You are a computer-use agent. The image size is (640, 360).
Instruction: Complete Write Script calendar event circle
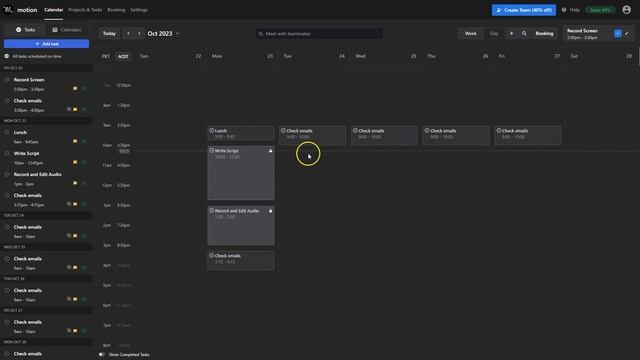[211, 151]
